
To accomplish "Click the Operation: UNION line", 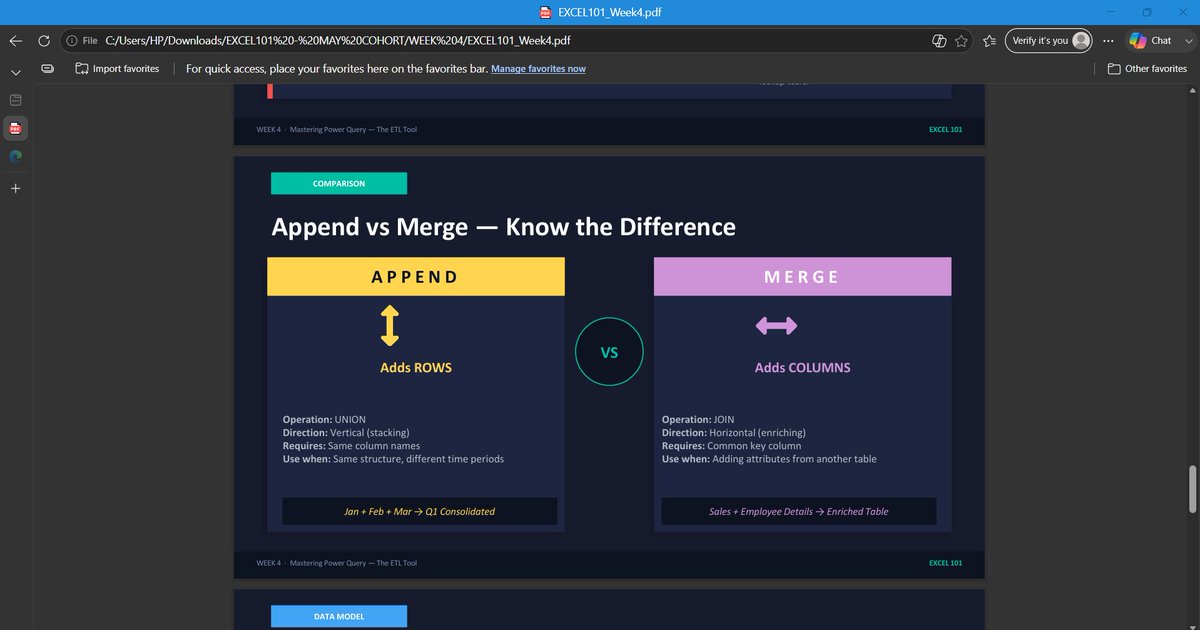I will [x=324, y=420].
